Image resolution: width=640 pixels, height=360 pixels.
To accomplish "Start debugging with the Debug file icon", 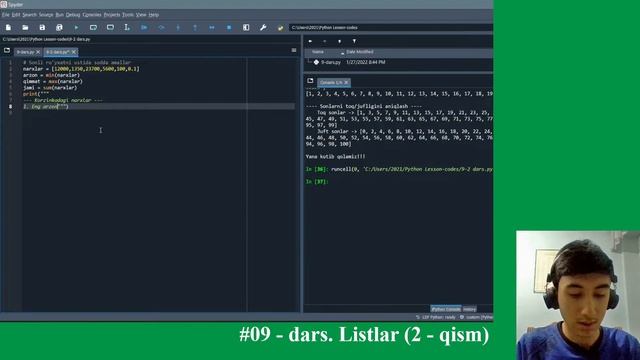I will (144, 27).
